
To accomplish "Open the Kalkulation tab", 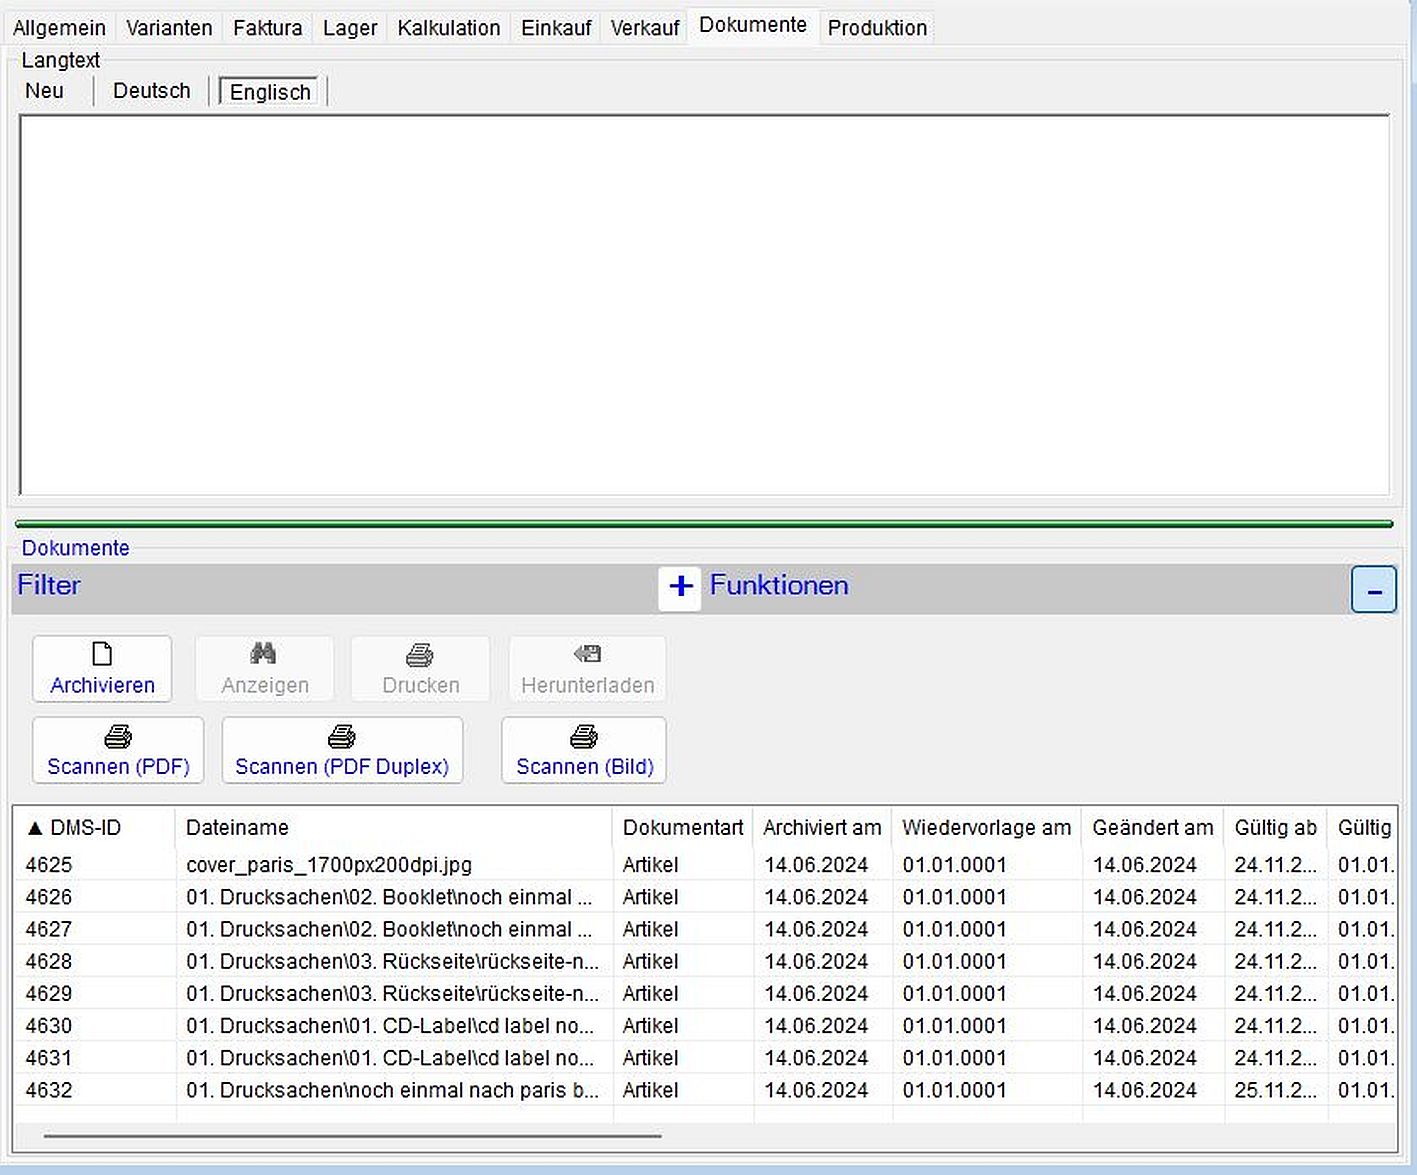I will click(x=449, y=28).
